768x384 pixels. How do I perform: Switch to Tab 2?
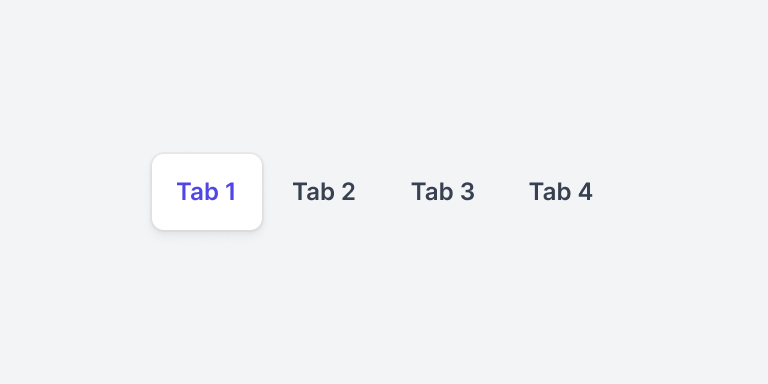[324, 192]
